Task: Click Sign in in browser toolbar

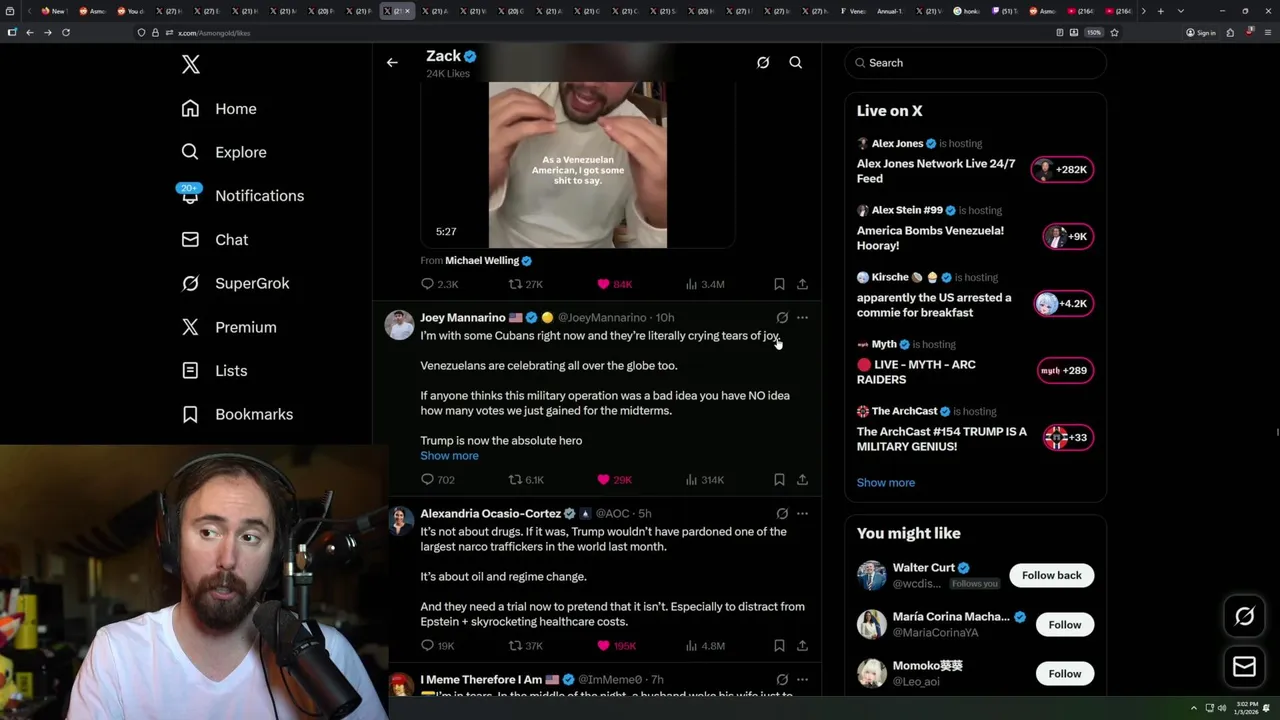Action: [1201, 32]
